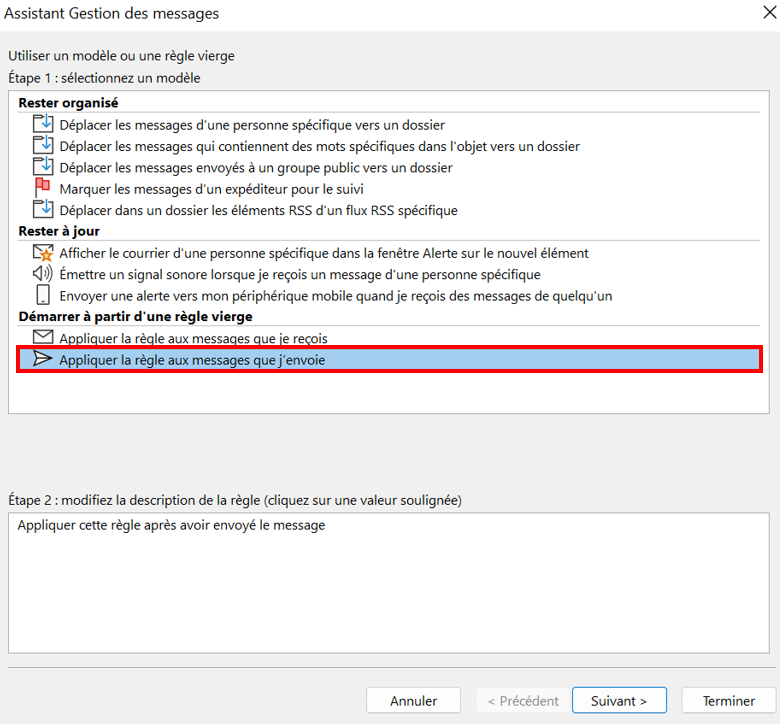Click the folder icon beside the RSS feed rule
The height and width of the screenshot is (724, 780).
tap(42, 209)
